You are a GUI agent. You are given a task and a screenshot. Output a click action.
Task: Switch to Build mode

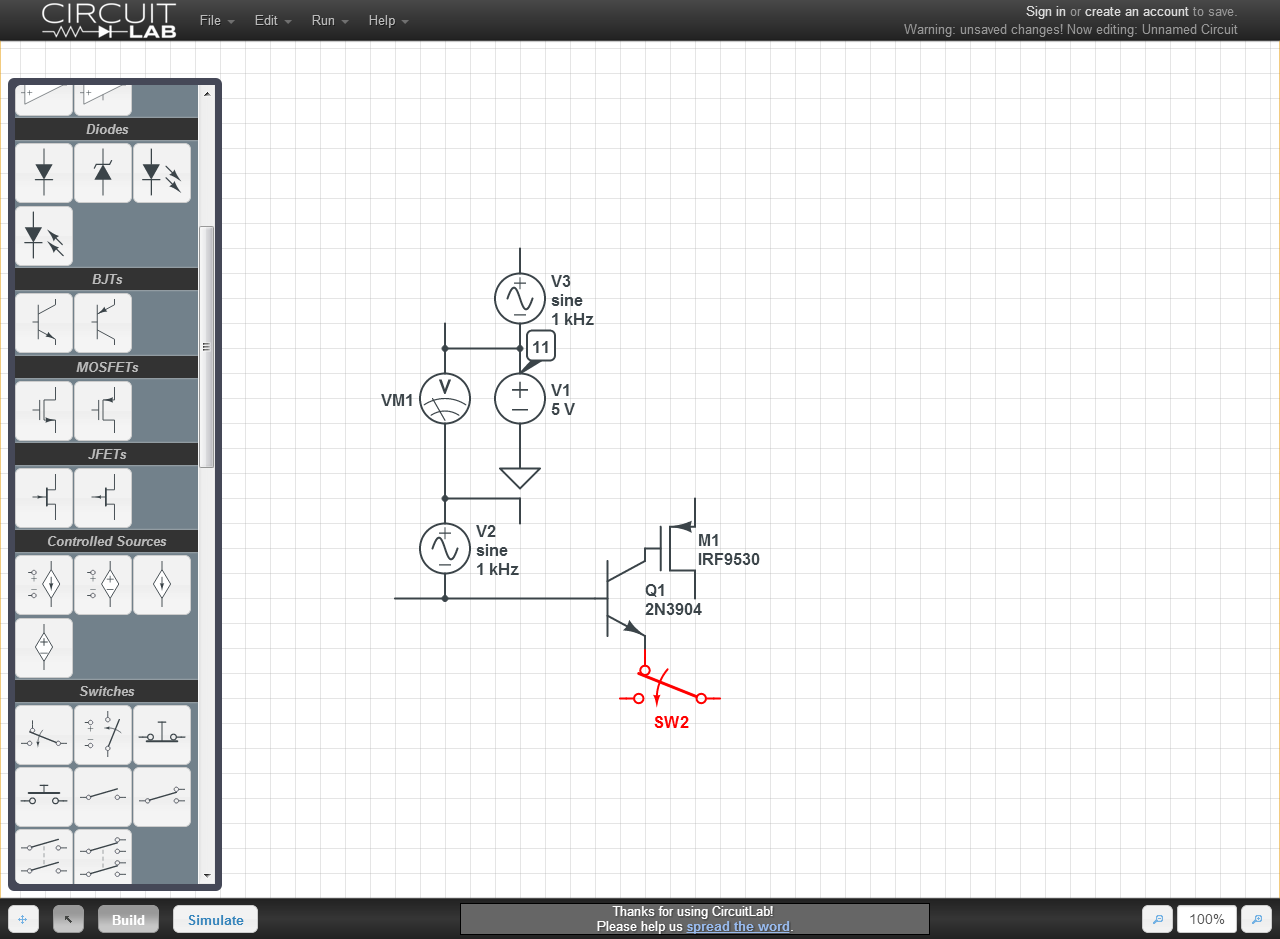pos(128,919)
